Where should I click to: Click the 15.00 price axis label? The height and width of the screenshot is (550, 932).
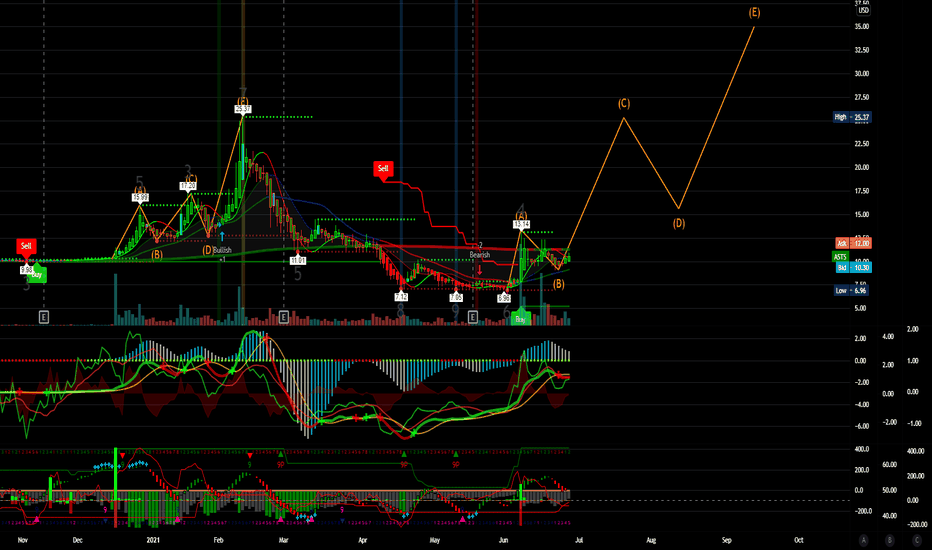pyautogui.click(x=861, y=214)
